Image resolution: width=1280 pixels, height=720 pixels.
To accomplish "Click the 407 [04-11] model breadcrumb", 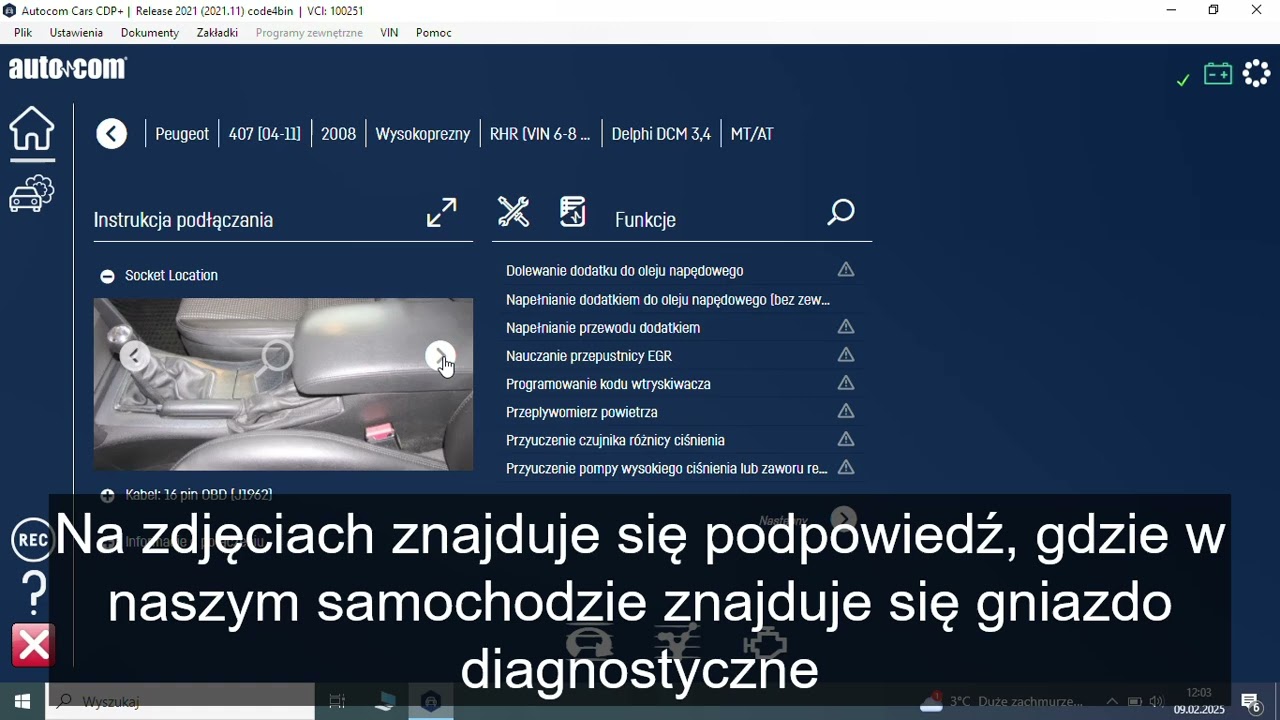I will point(264,134).
